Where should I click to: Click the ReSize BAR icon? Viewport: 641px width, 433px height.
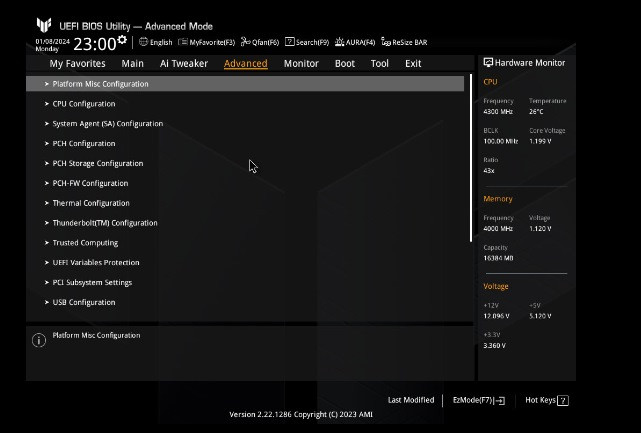click(x=385, y=42)
